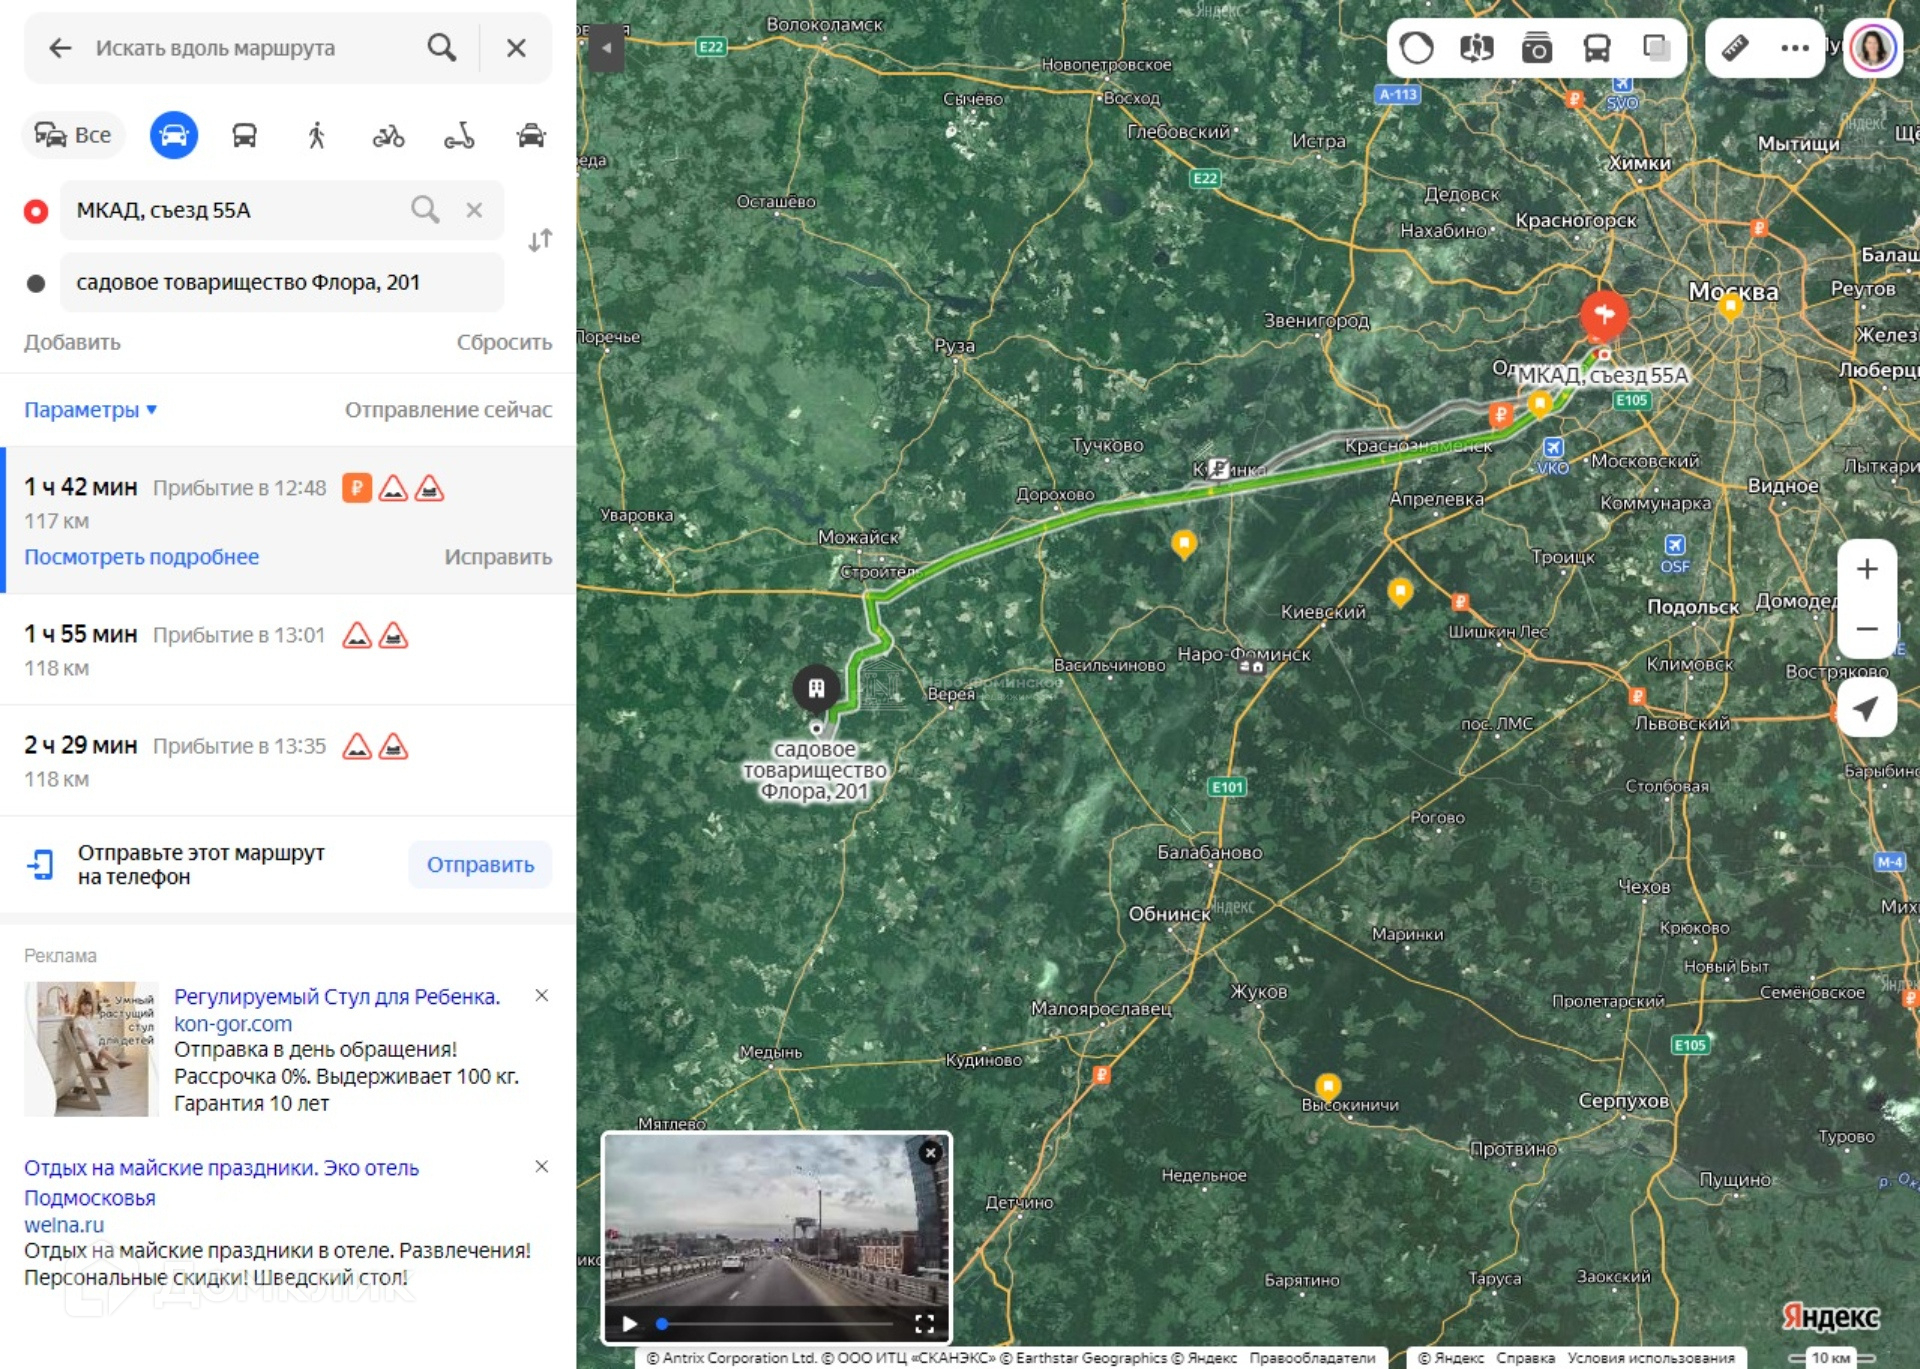Click 'Исправить' for the first route
Image resolution: width=1920 pixels, height=1369 pixels.
(498, 557)
